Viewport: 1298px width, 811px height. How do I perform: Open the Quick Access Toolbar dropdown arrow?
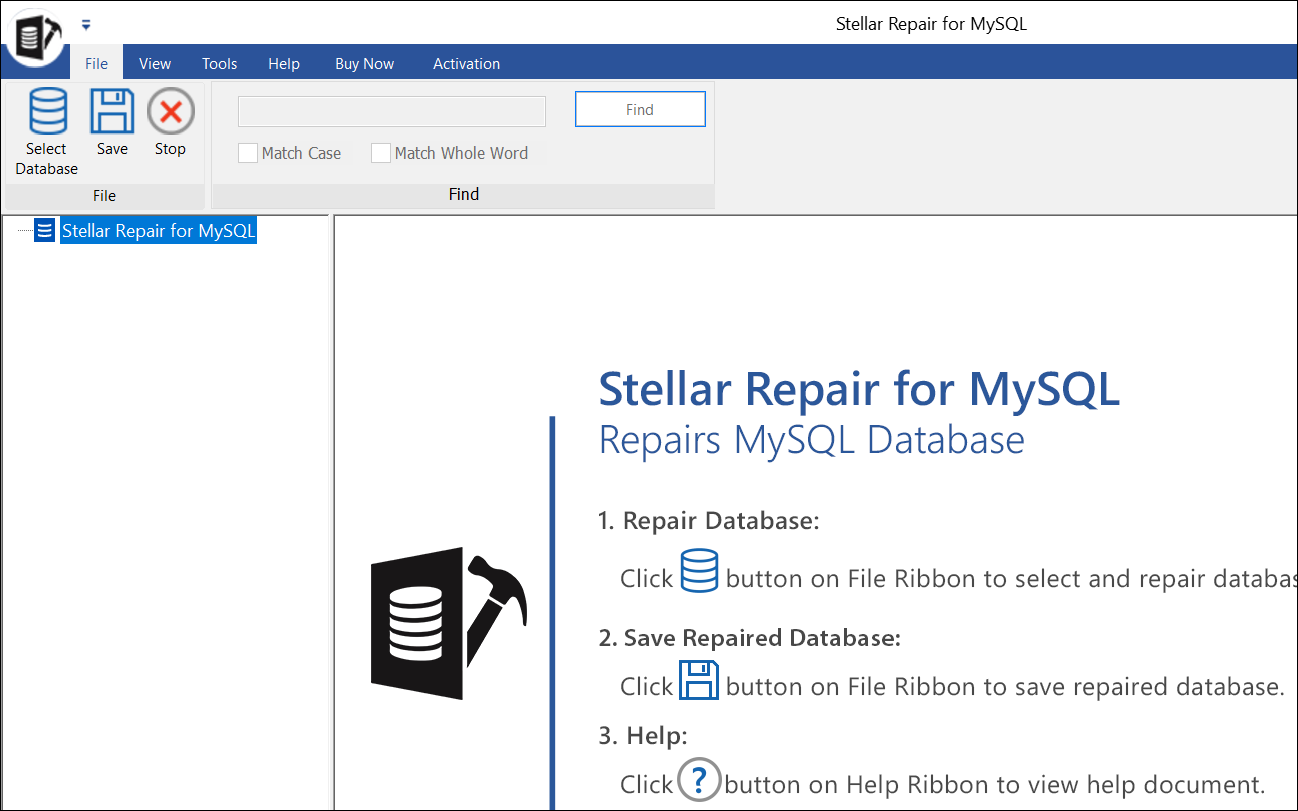[86, 24]
